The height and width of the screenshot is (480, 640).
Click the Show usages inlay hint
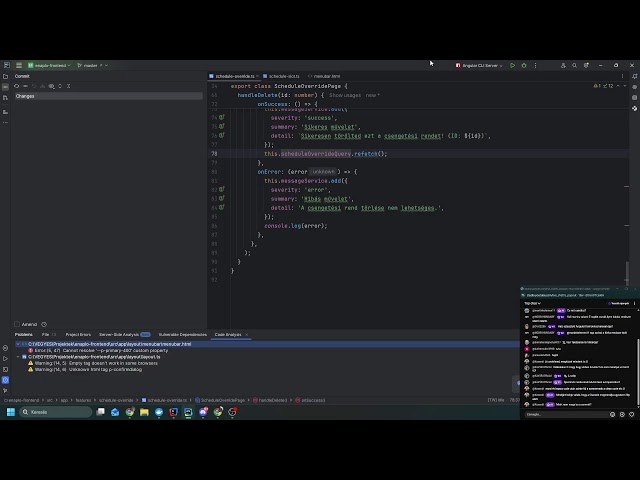pos(345,95)
